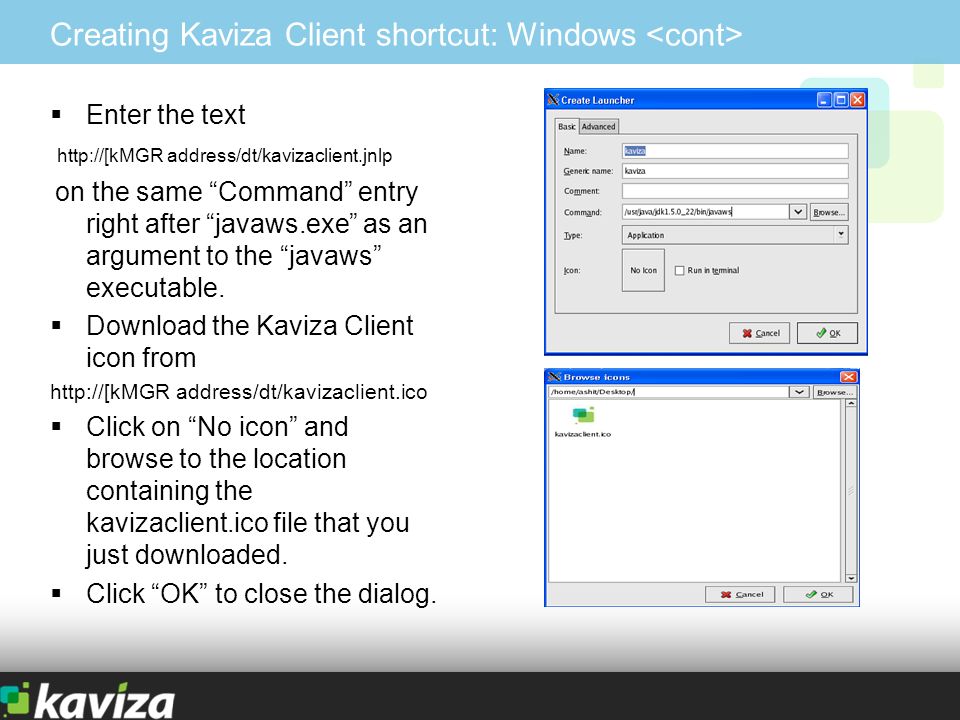Click the Kaviza logo icon at bottom
This screenshot has width=960, height=720.
point(15,699)
